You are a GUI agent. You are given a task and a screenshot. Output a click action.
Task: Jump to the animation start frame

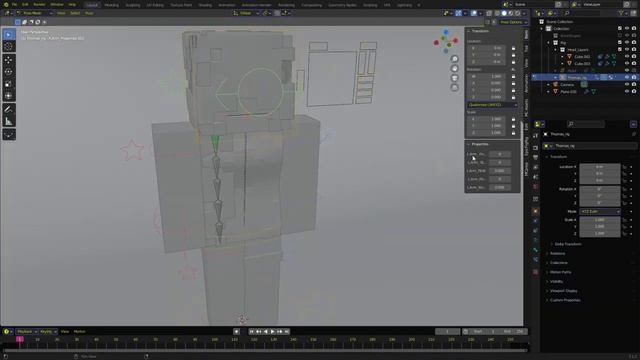pos(251,332)
